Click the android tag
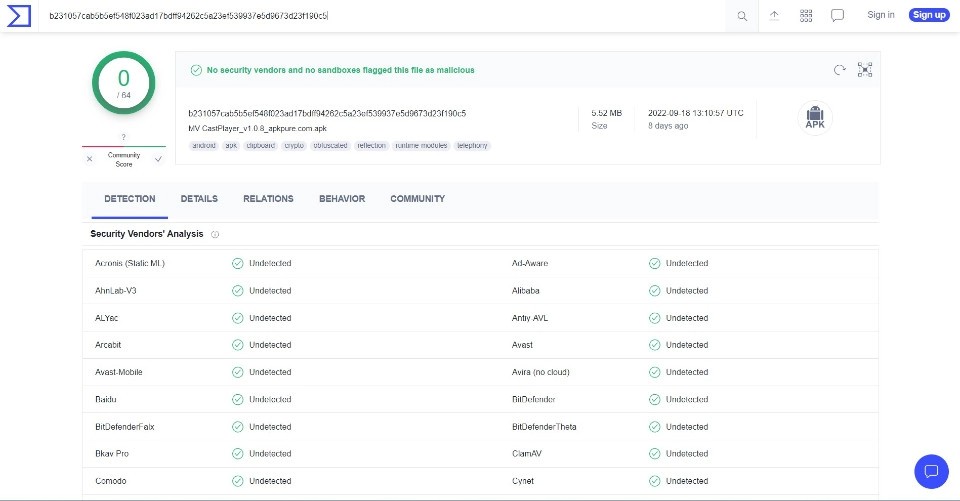960x501 pixels. tap(204, 146)
